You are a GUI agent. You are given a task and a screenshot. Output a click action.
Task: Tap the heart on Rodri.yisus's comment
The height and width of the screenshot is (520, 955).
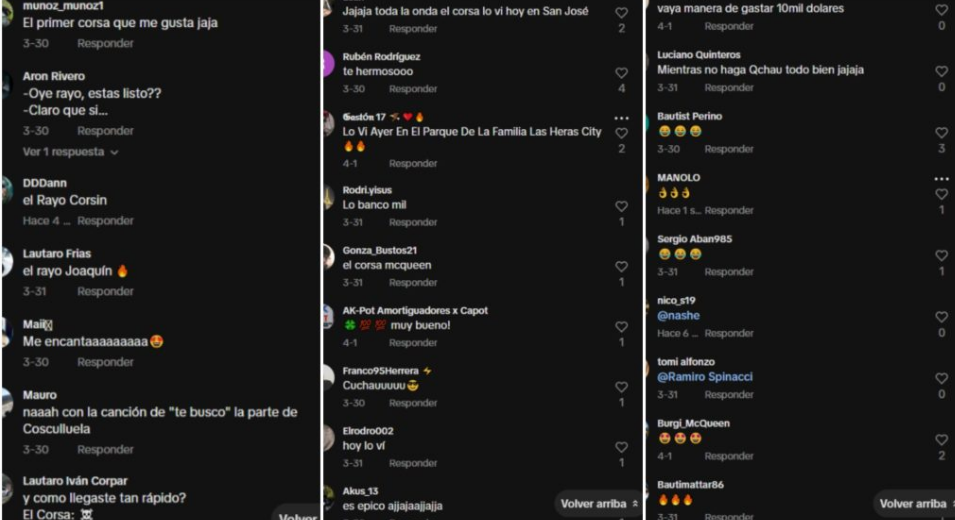pyautogui.click(x=621, y=206)
